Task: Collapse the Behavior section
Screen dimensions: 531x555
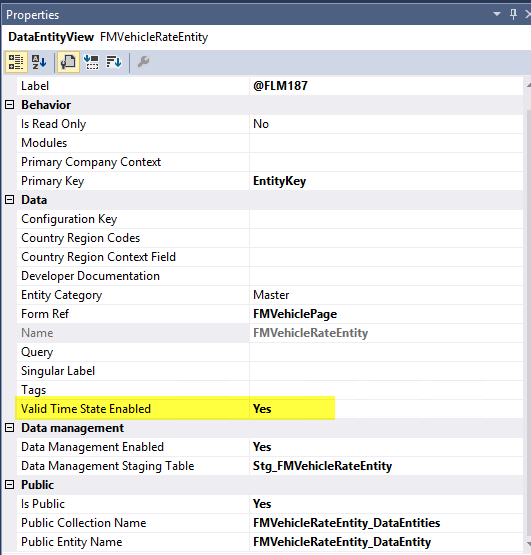Action: coord(10,105)
